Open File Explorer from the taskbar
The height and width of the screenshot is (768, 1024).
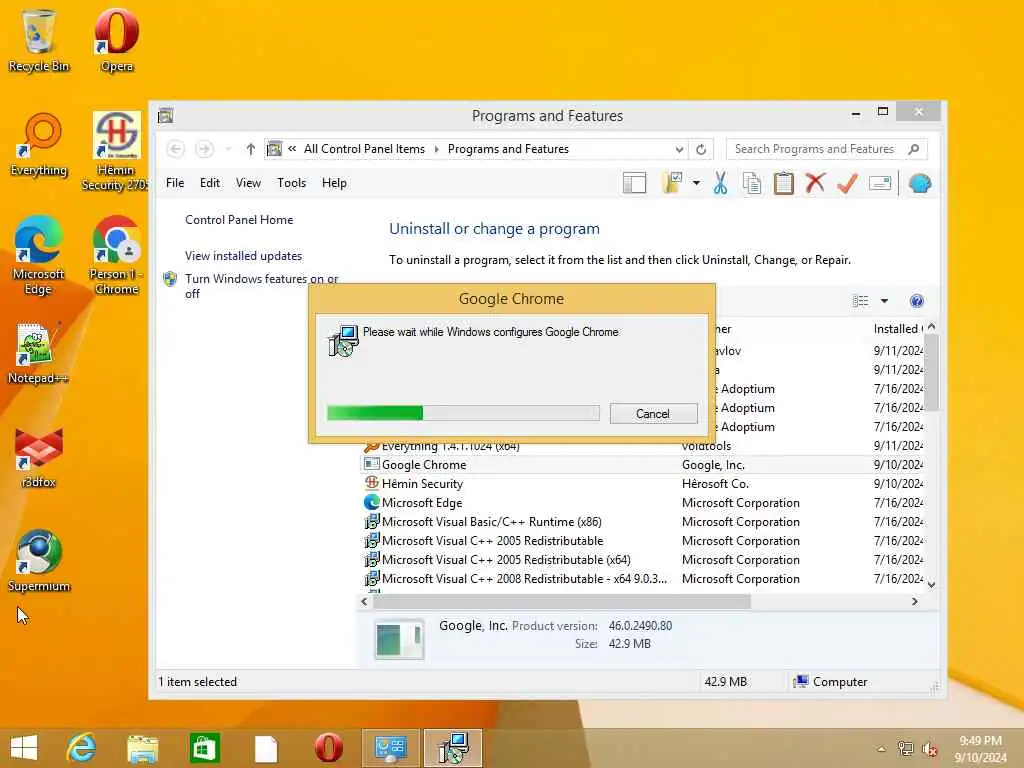142,748
